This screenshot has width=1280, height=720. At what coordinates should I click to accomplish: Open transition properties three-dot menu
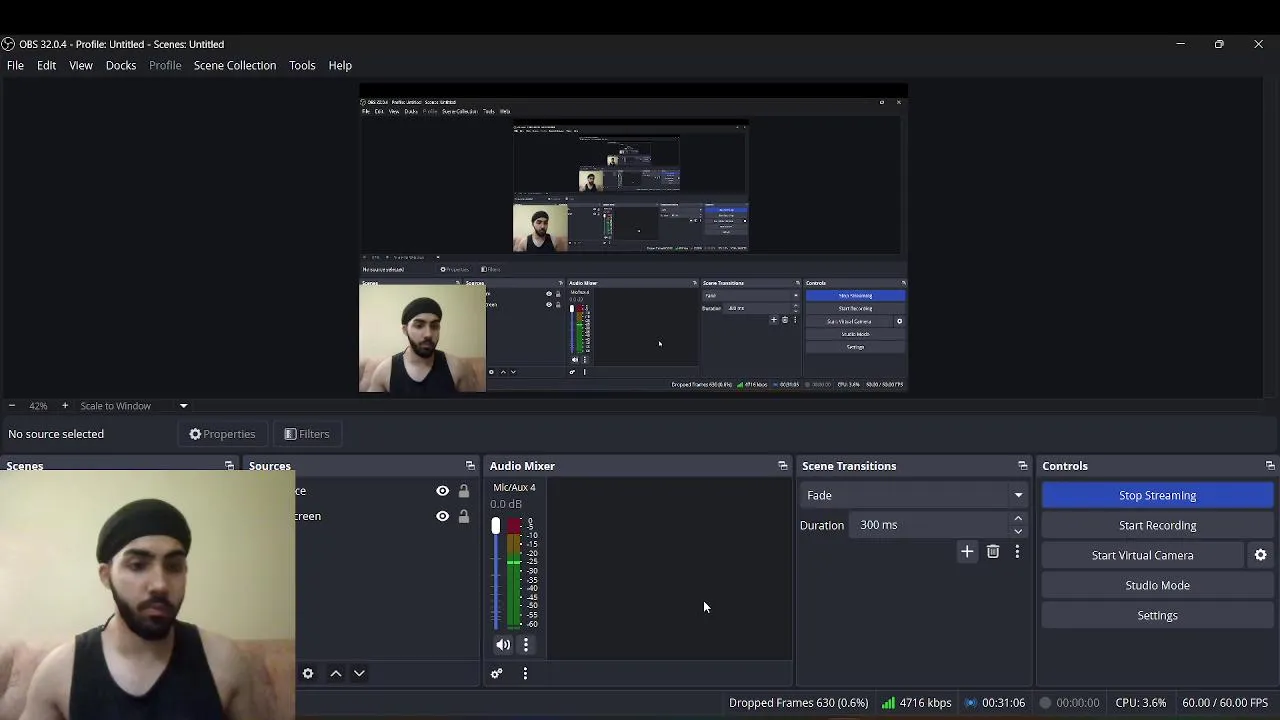tap(1017, 552)
